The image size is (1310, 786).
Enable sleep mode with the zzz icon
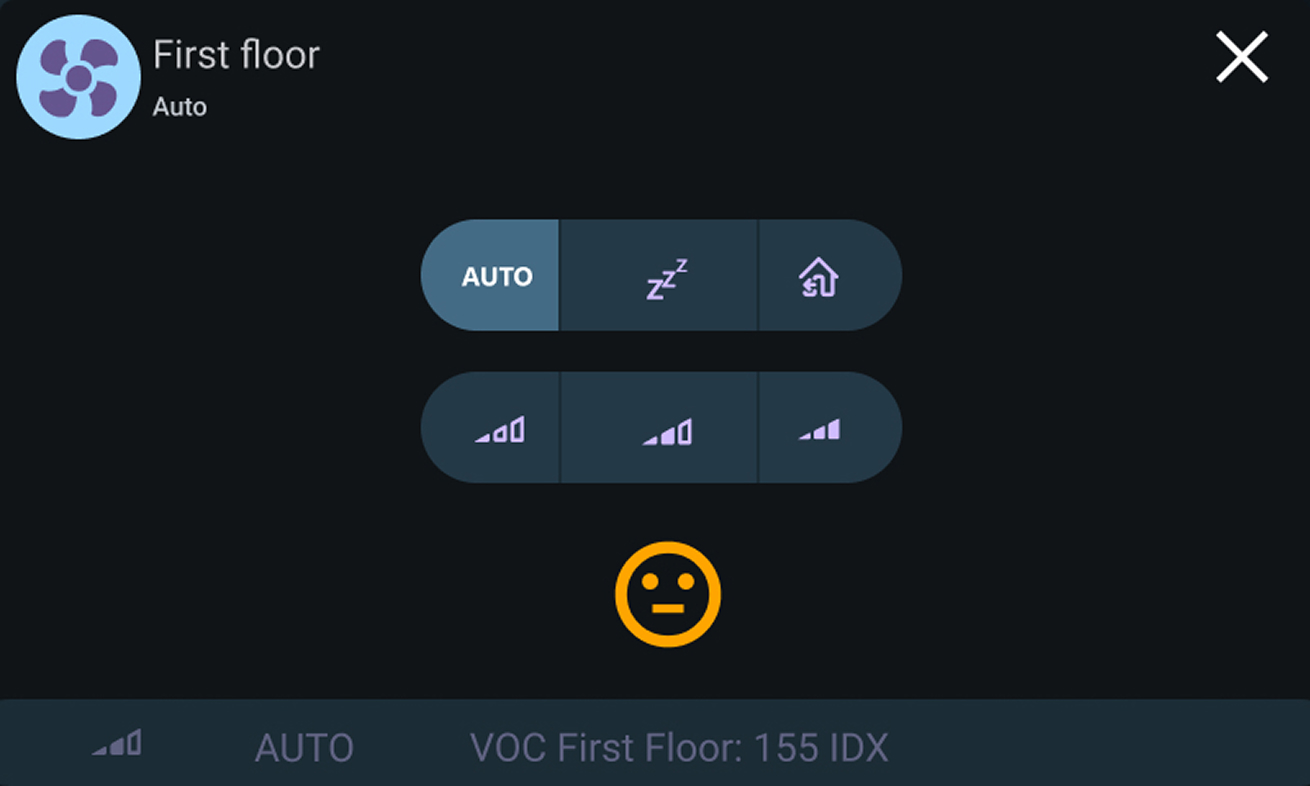coord(666,278)
